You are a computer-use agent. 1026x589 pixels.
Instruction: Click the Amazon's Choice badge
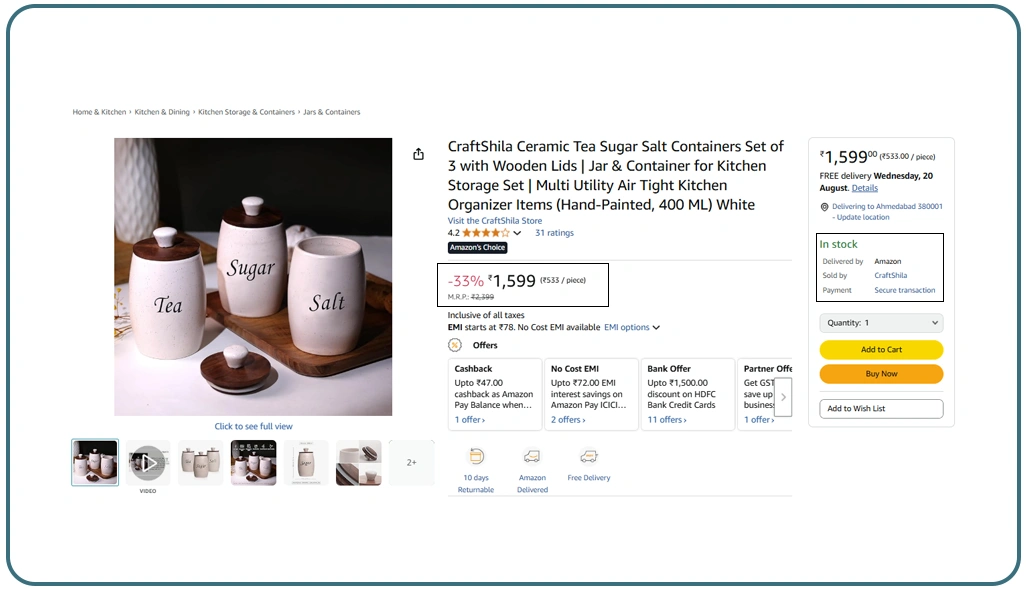tap(477, 247)
